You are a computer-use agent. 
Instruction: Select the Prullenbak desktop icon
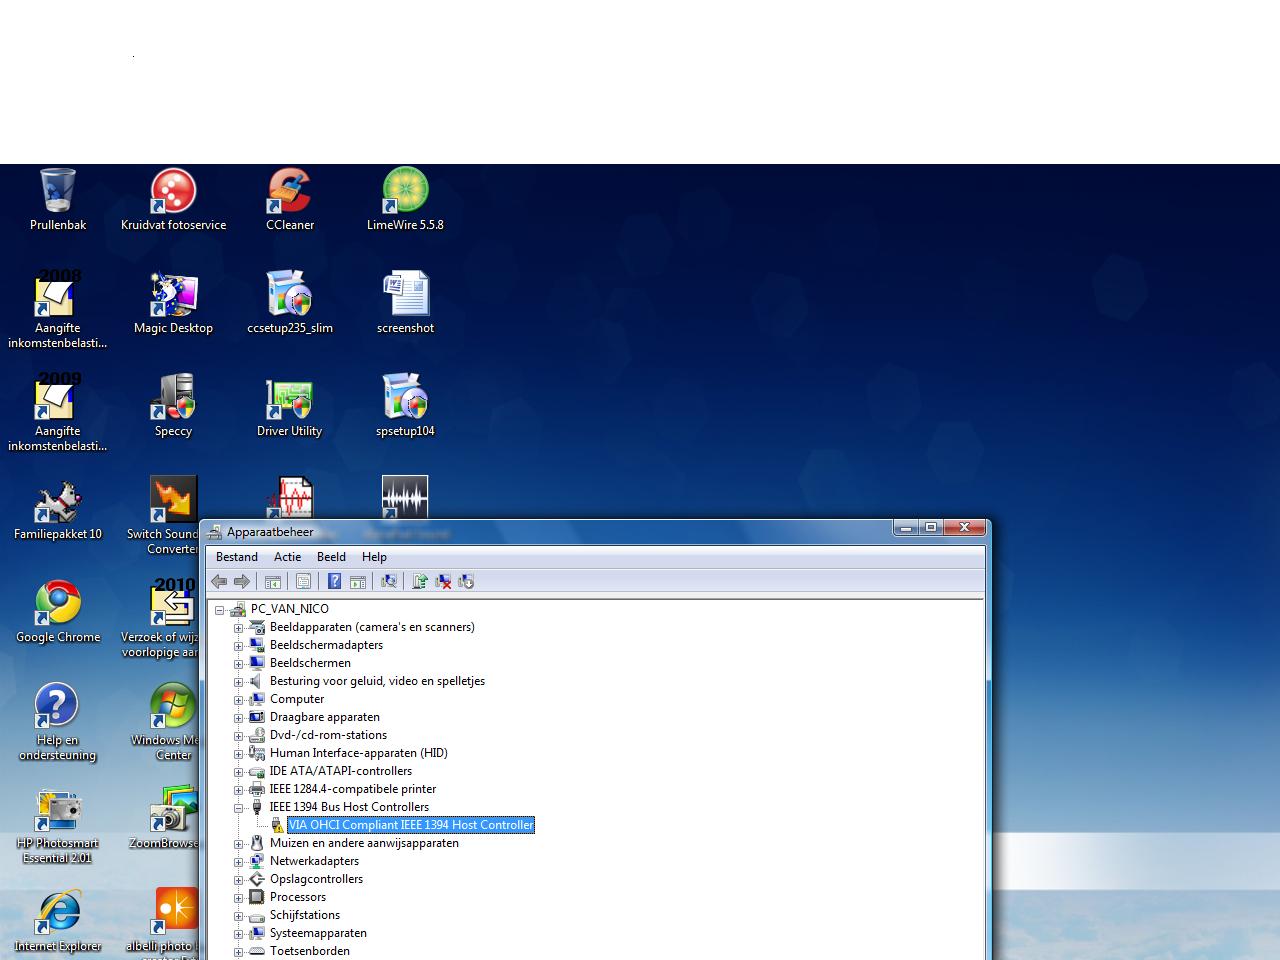click(58, 200)
